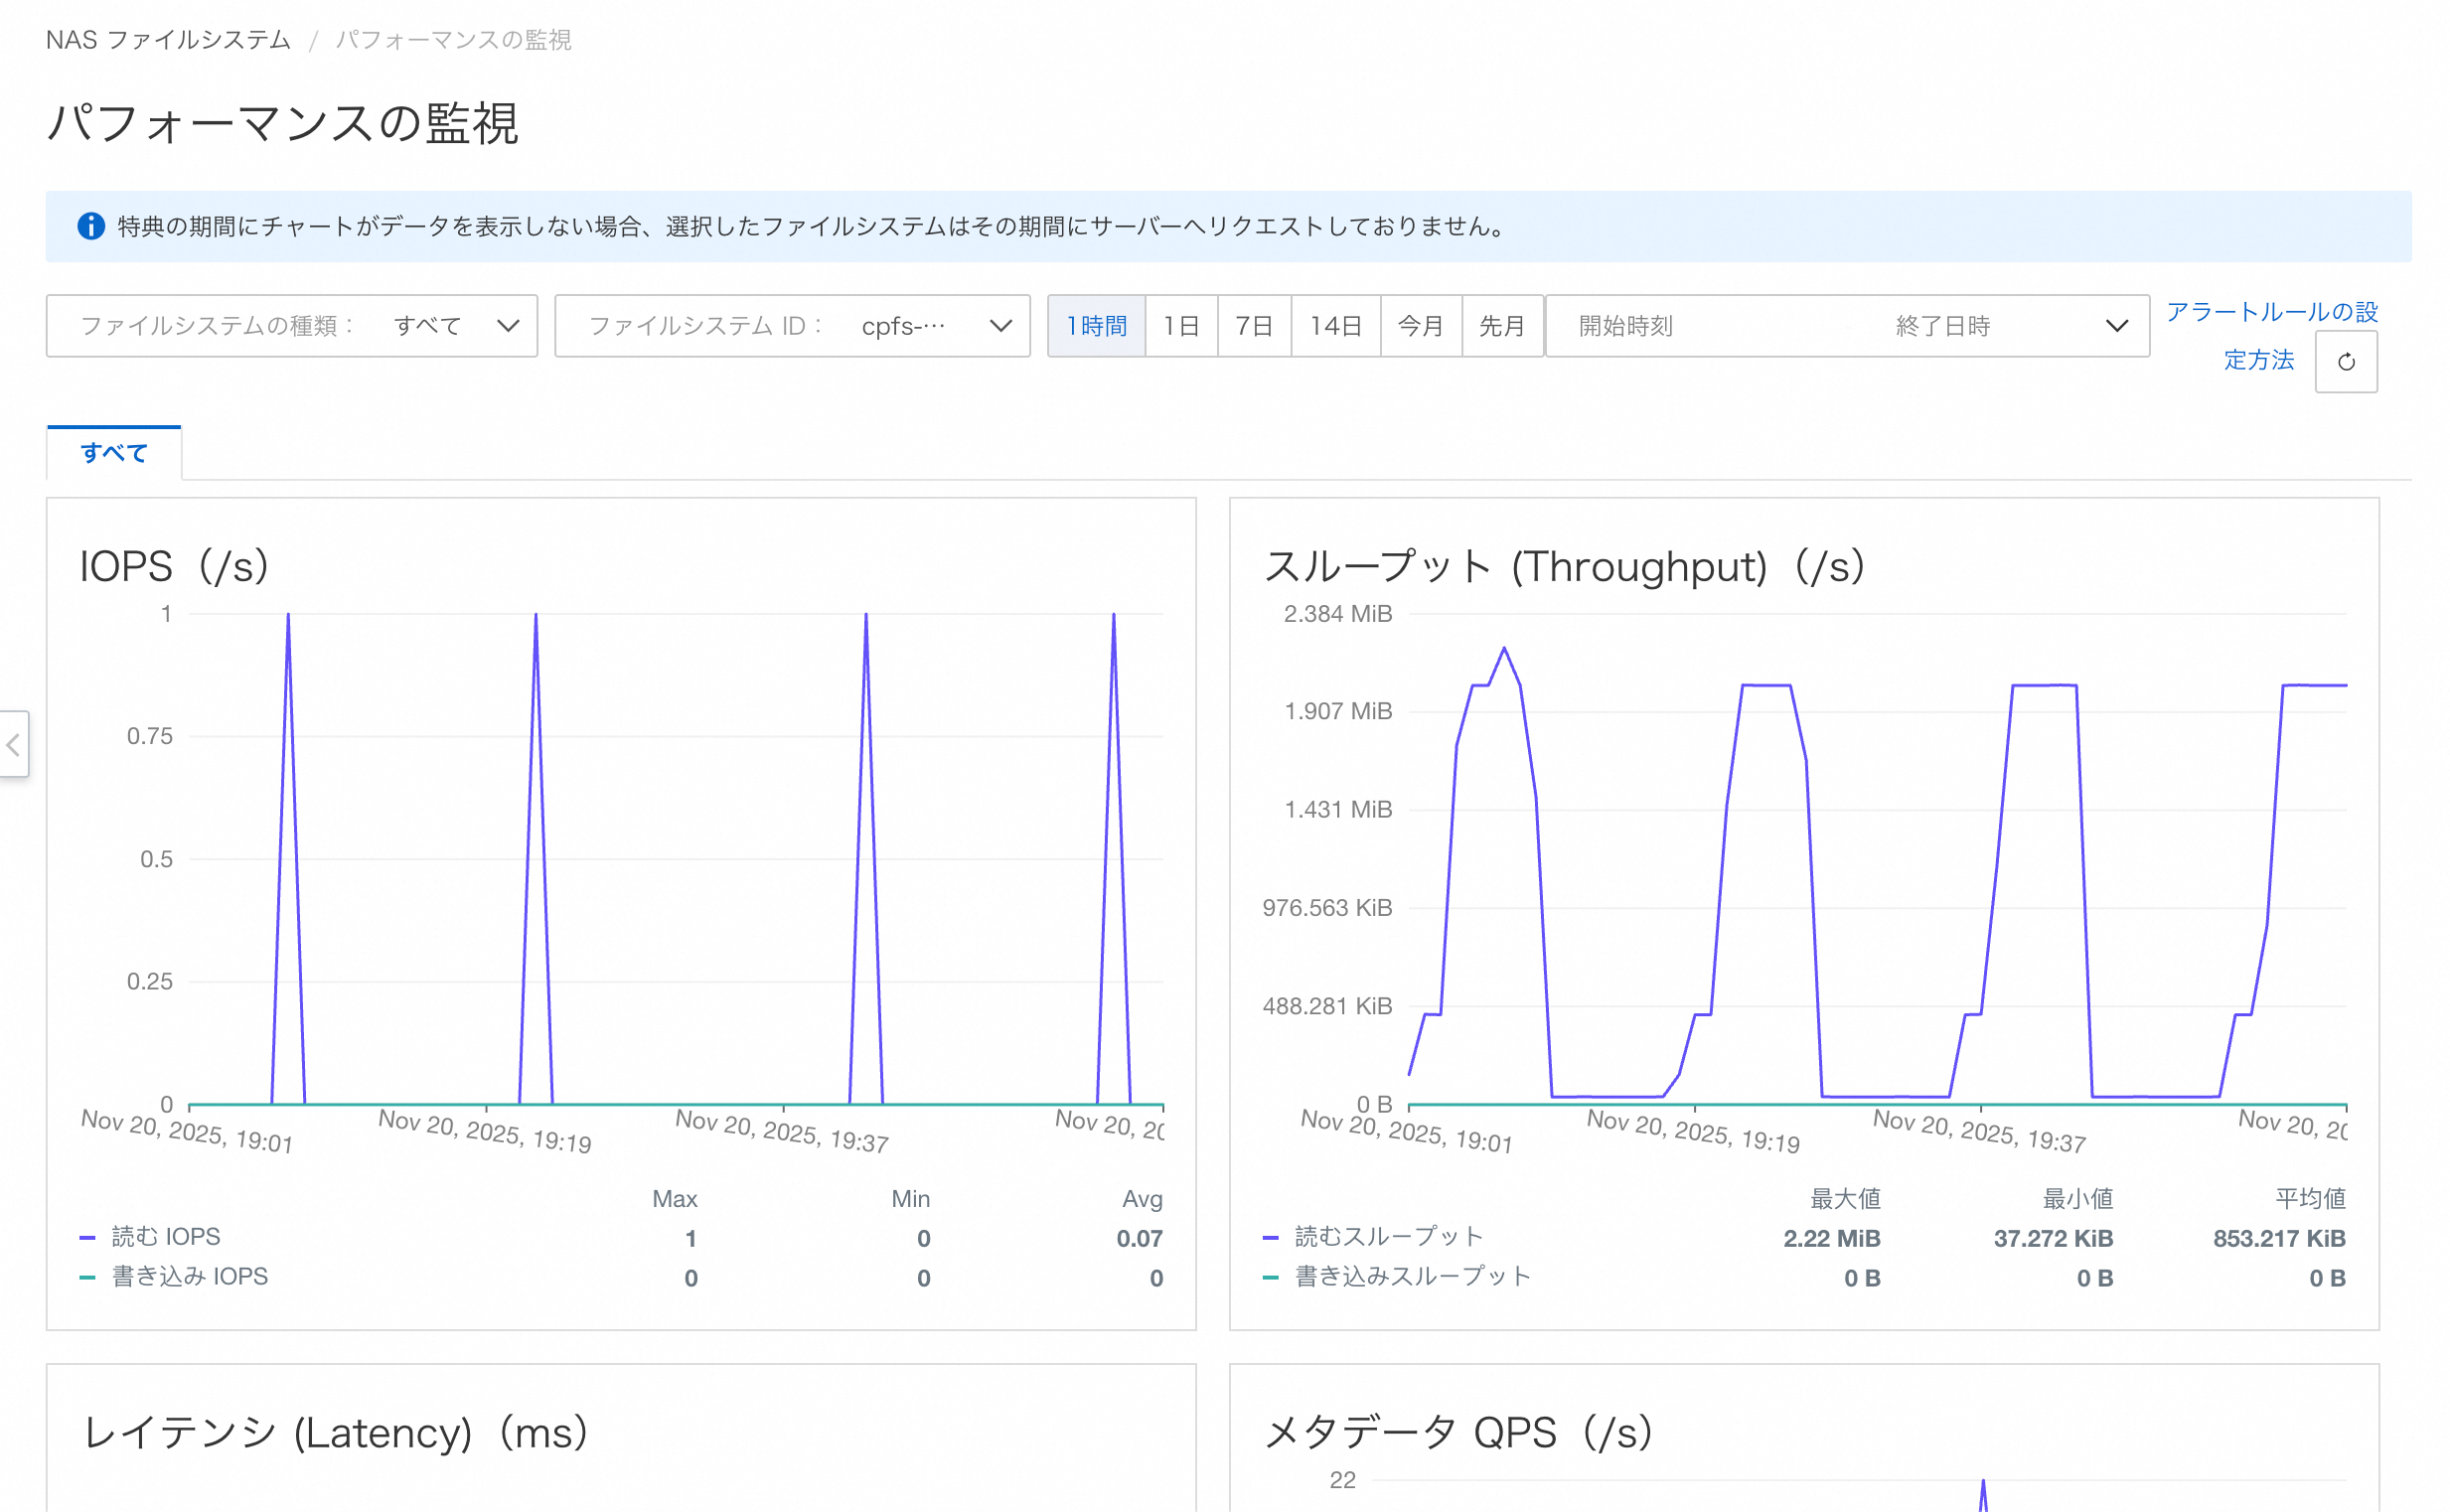Click the 開始時刻 start time field
Viewport: 2450px width, 1512px height.
[1625, 326]
